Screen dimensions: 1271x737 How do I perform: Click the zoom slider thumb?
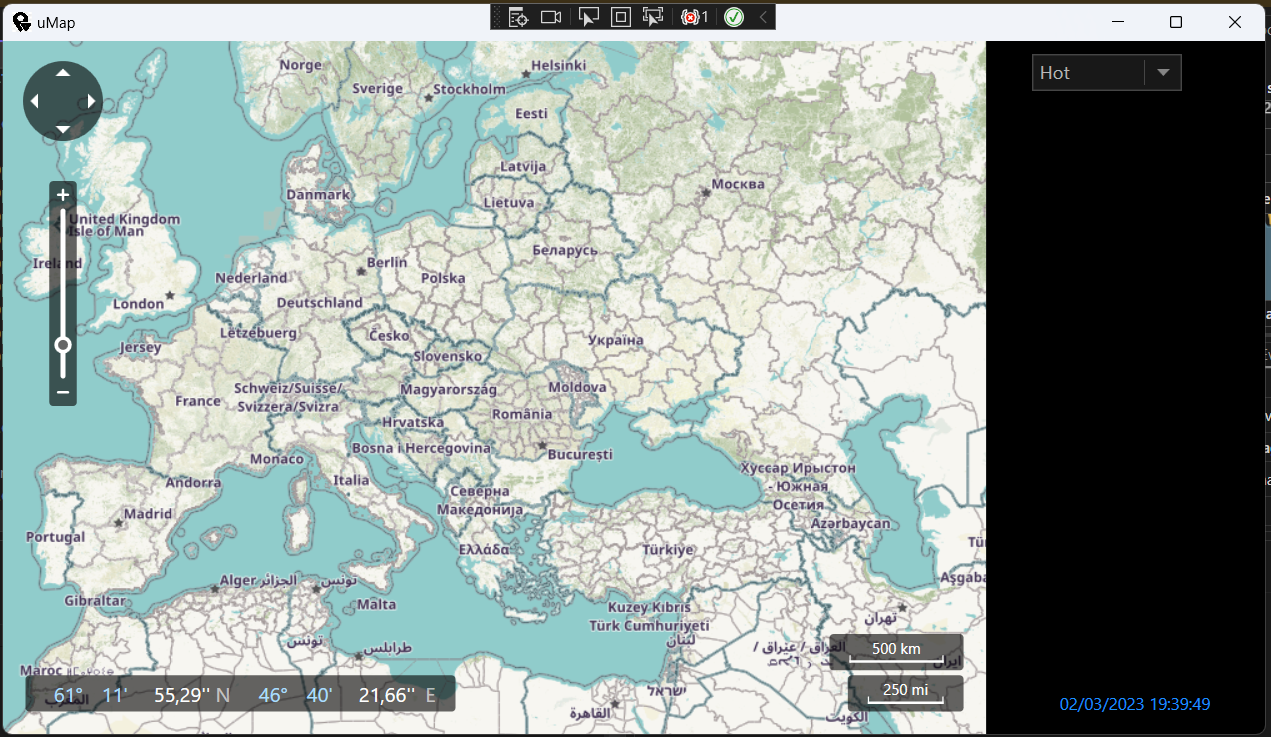(x=63, y=345)
